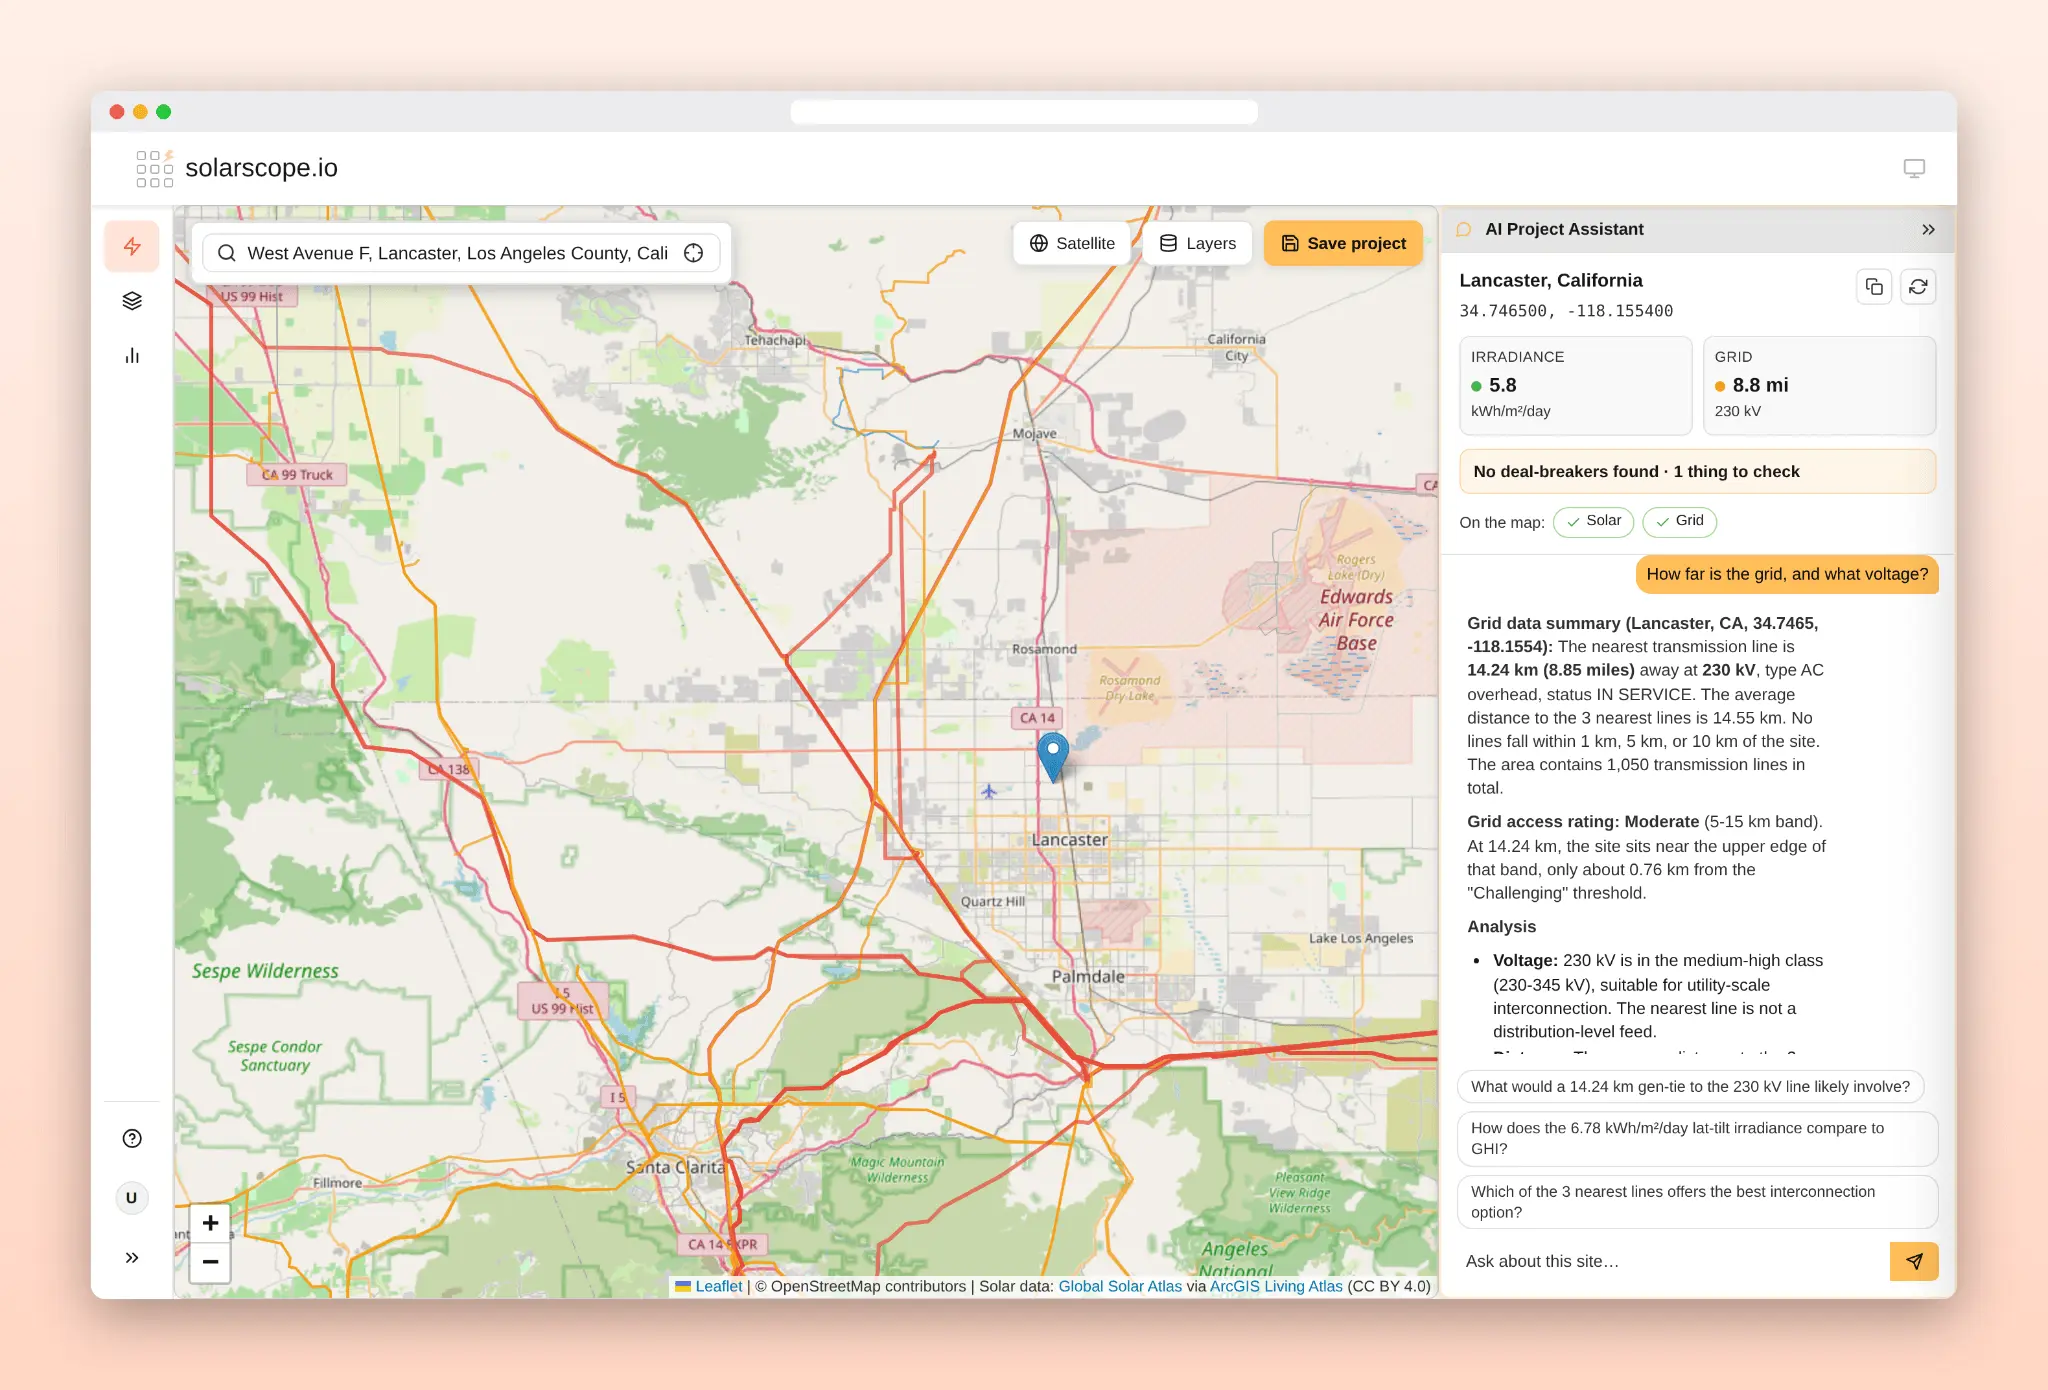Open the Global Solar Atlas link

[1120, 1286]
